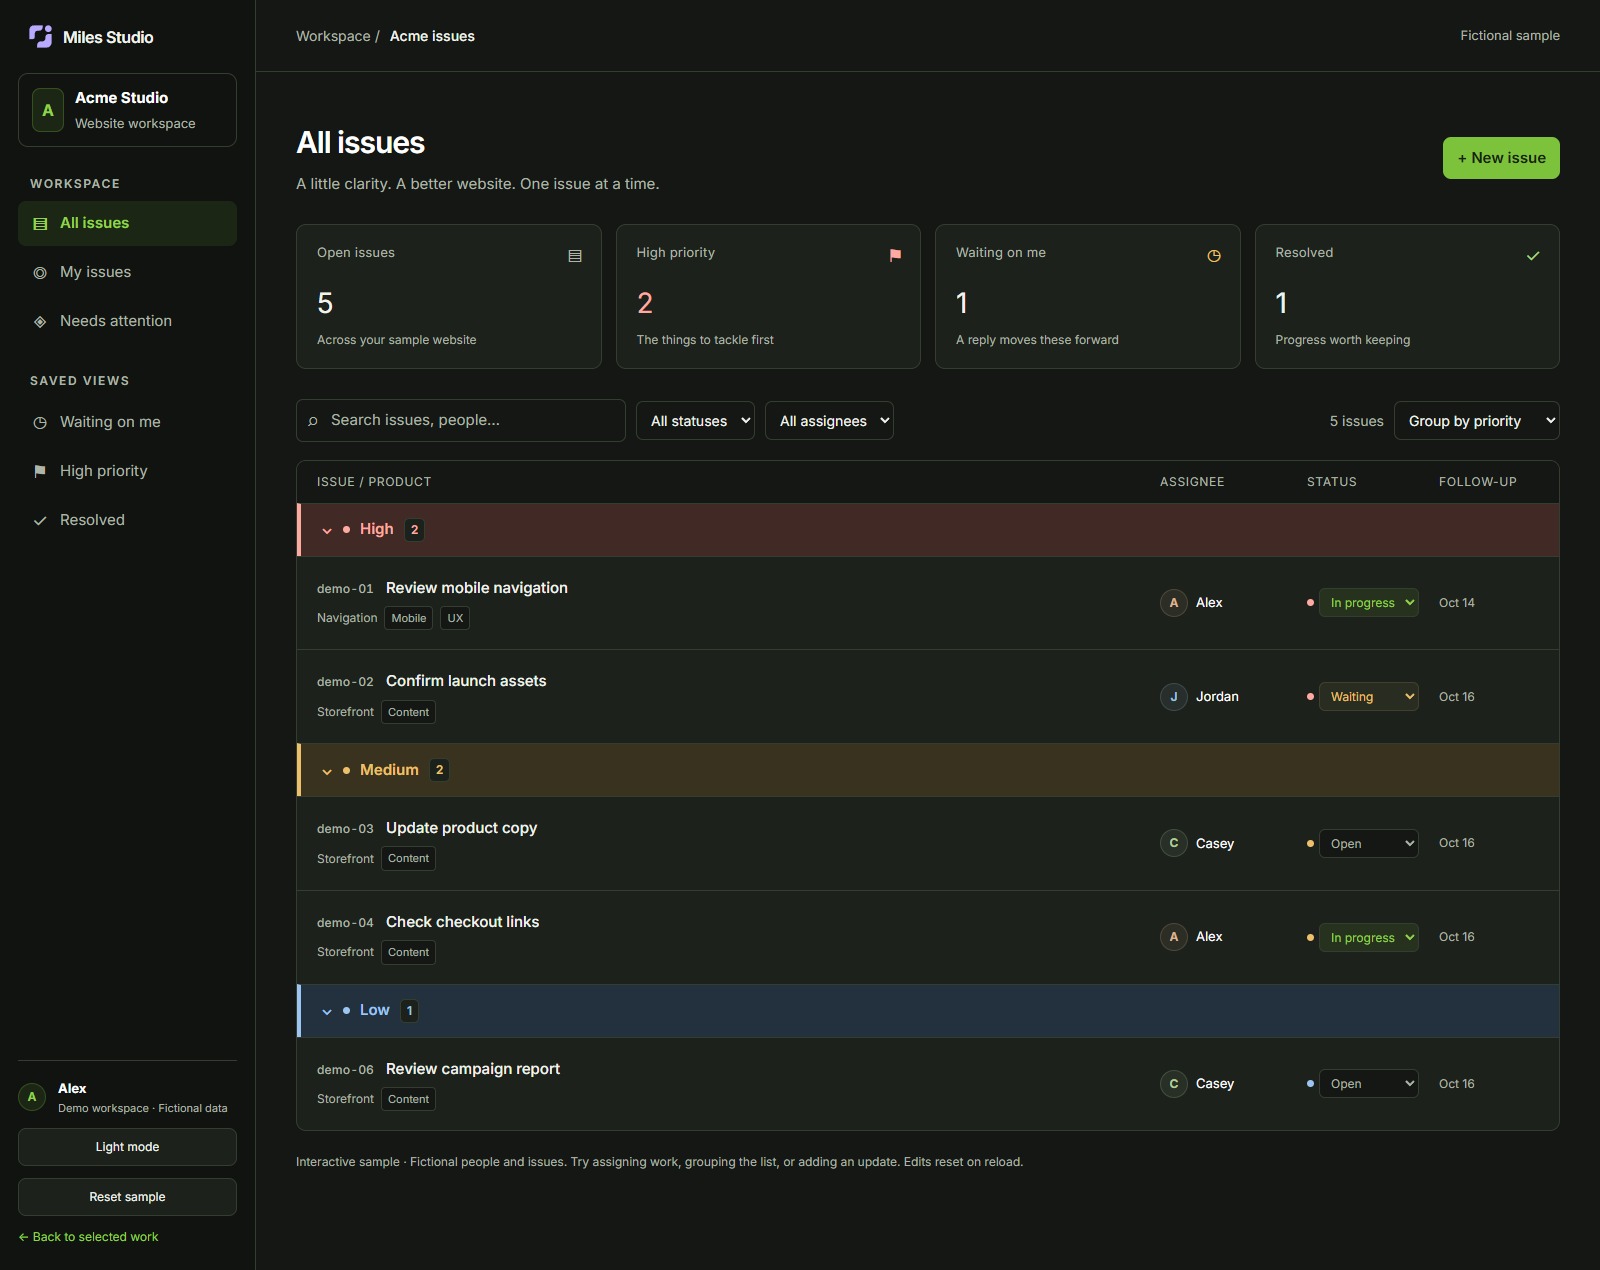Open the High priority saved view

127,471
